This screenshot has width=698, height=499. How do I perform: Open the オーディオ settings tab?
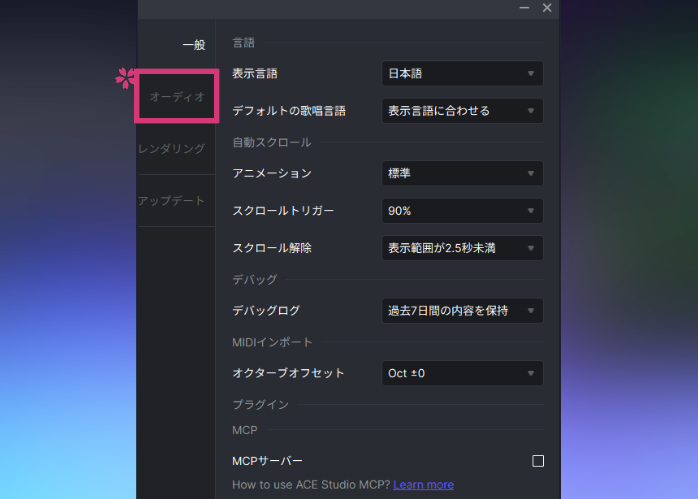tap(177, 97)
